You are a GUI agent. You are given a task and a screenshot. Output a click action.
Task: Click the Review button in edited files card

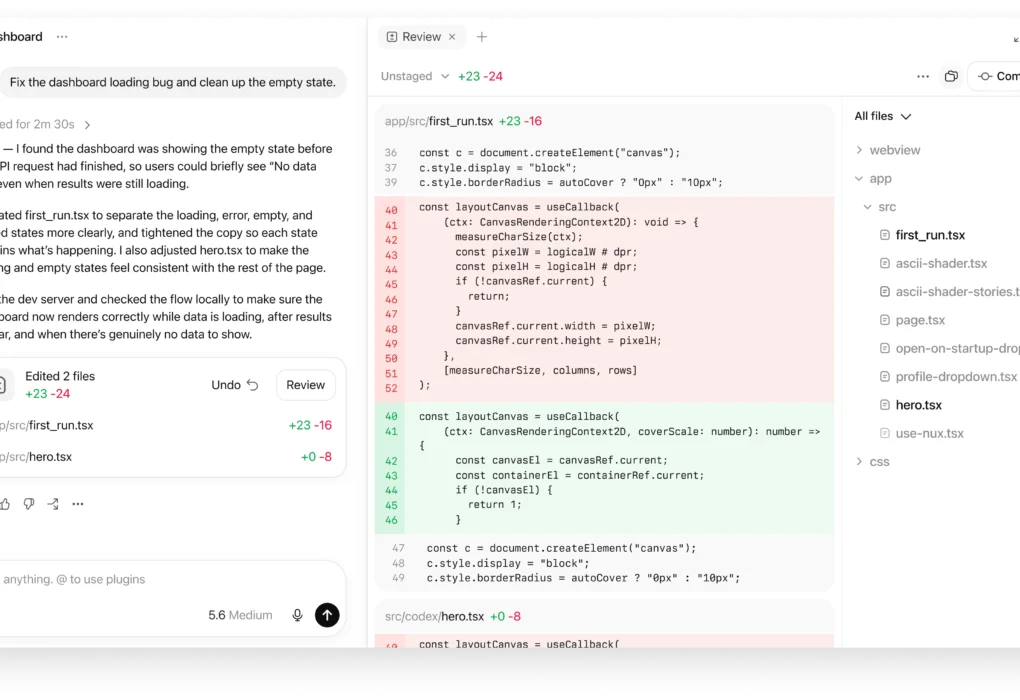pos(306,385)
